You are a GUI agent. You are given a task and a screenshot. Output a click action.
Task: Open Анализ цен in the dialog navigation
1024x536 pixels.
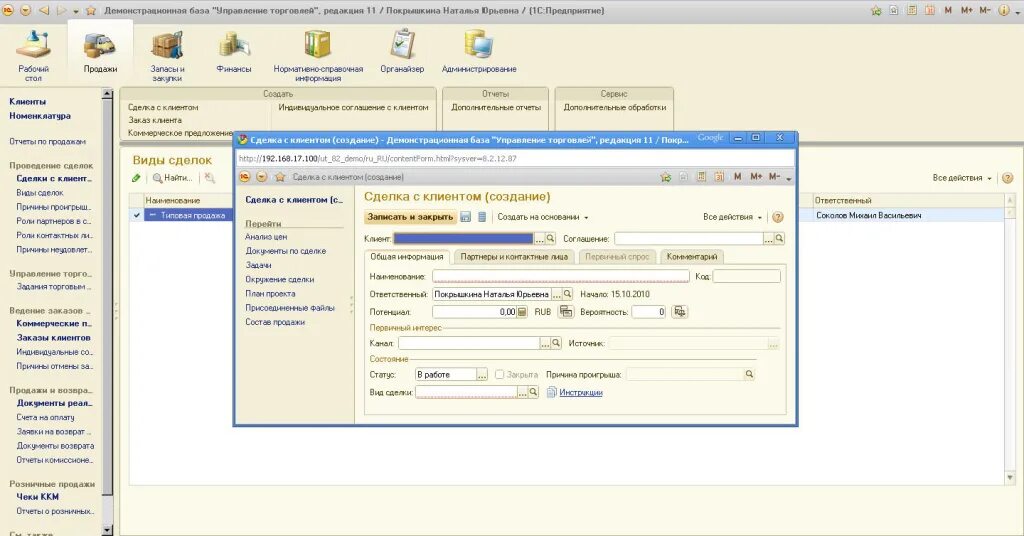coord(266,237)
